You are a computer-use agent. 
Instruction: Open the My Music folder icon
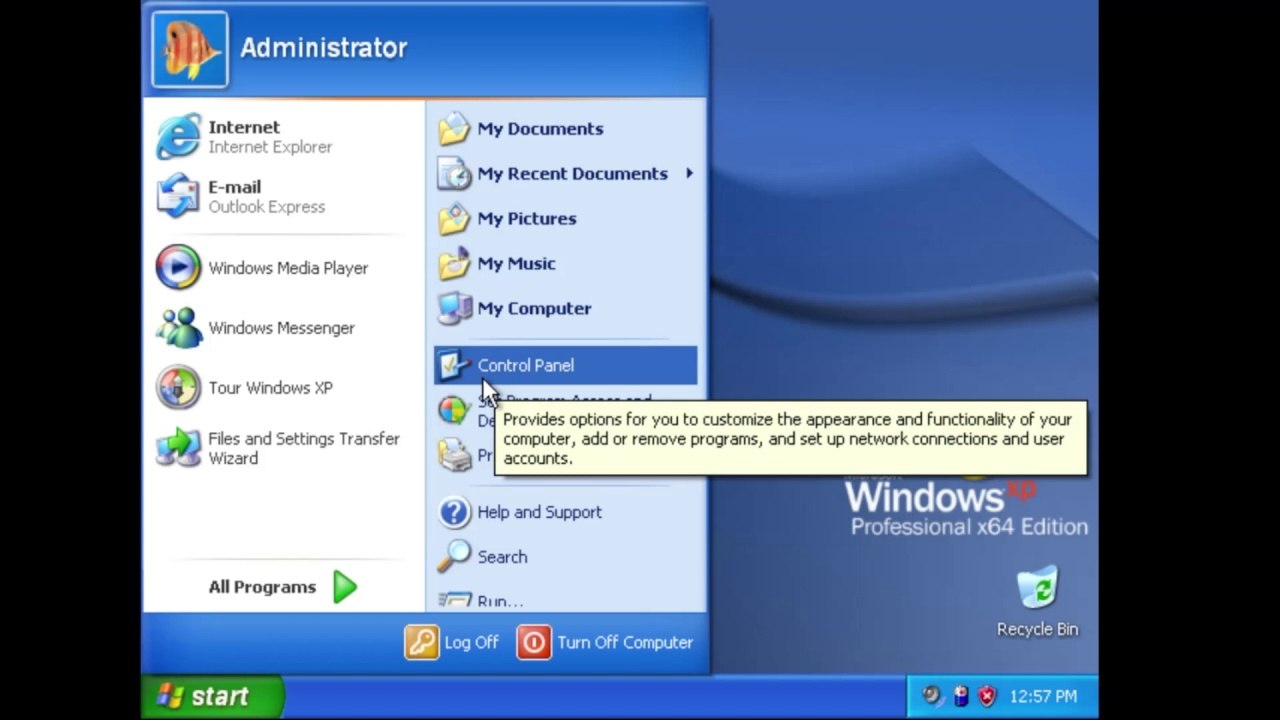click(x=454, y=264)
